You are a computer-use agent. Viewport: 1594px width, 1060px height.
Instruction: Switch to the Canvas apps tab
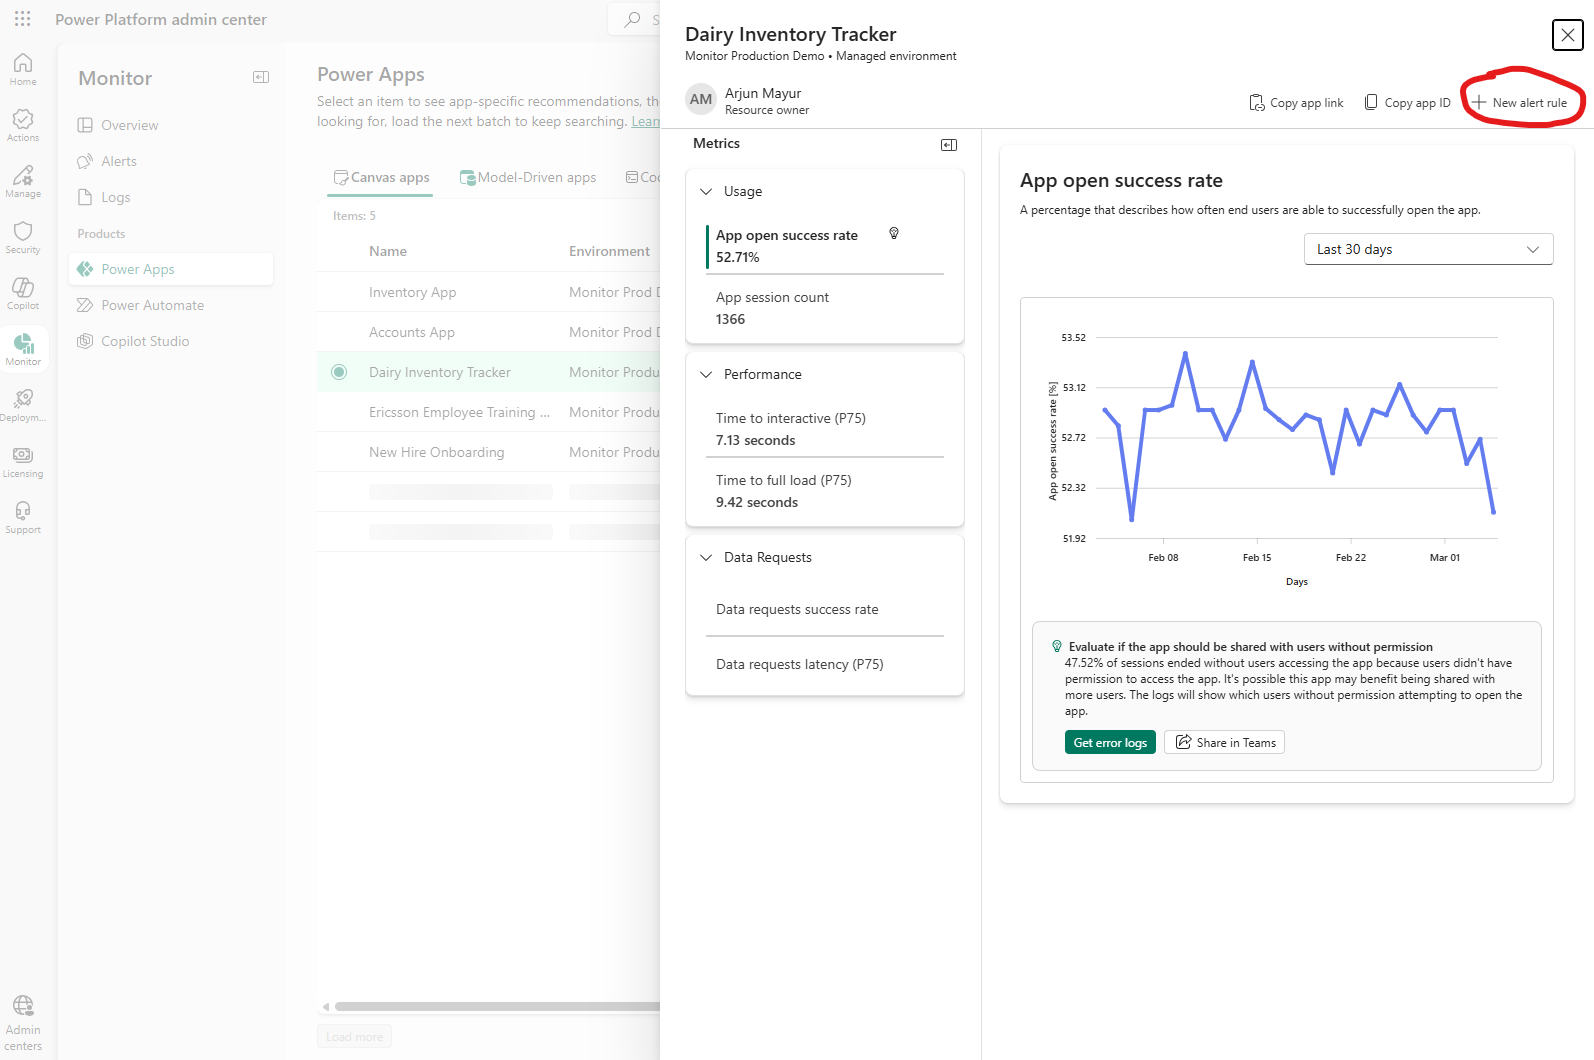pos(381,177)
